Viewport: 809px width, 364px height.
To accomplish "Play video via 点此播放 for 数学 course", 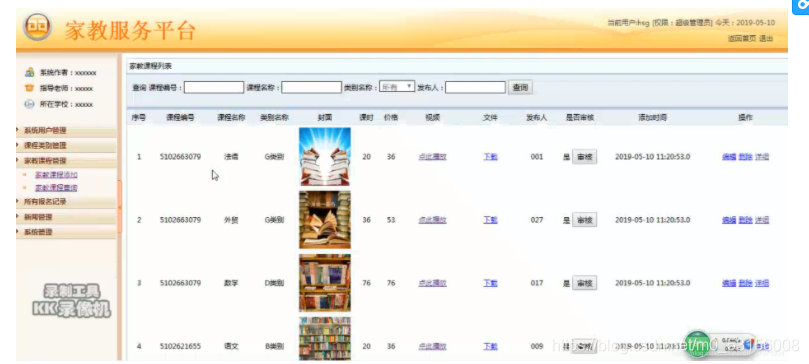I will [x=432, y=283].
